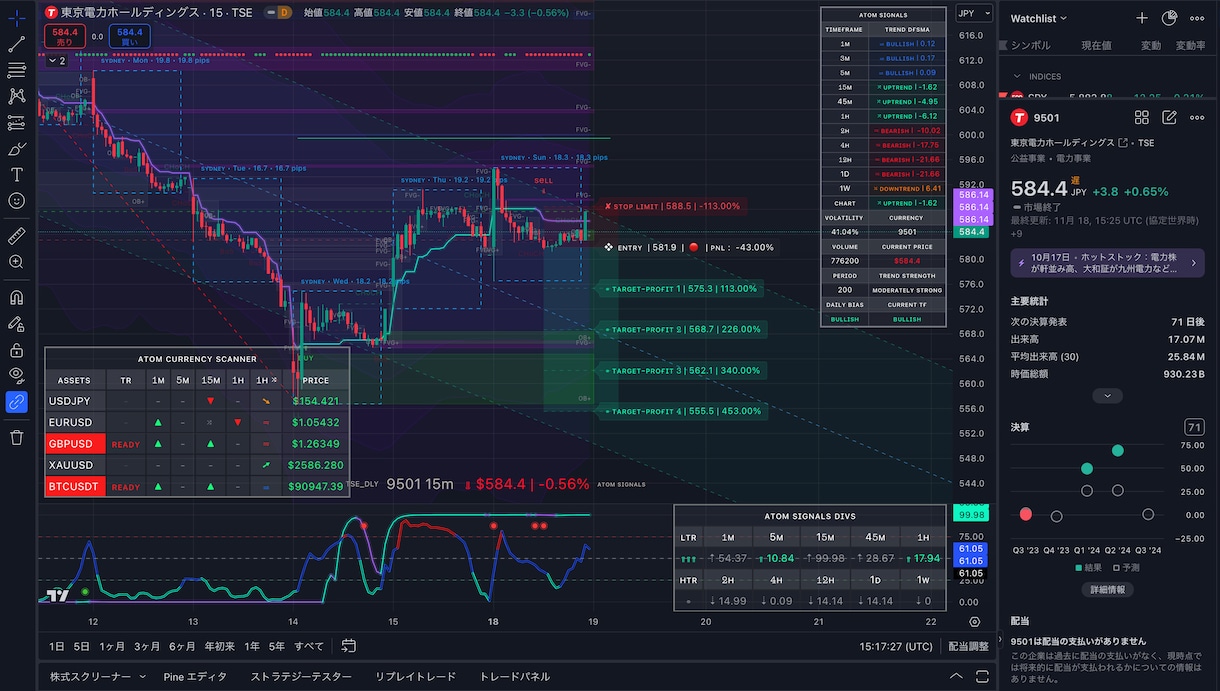The width and height of the screenshot is (1220, 691).
Task: Select the 1ヶ月 time range
Action: pos(113,646)
